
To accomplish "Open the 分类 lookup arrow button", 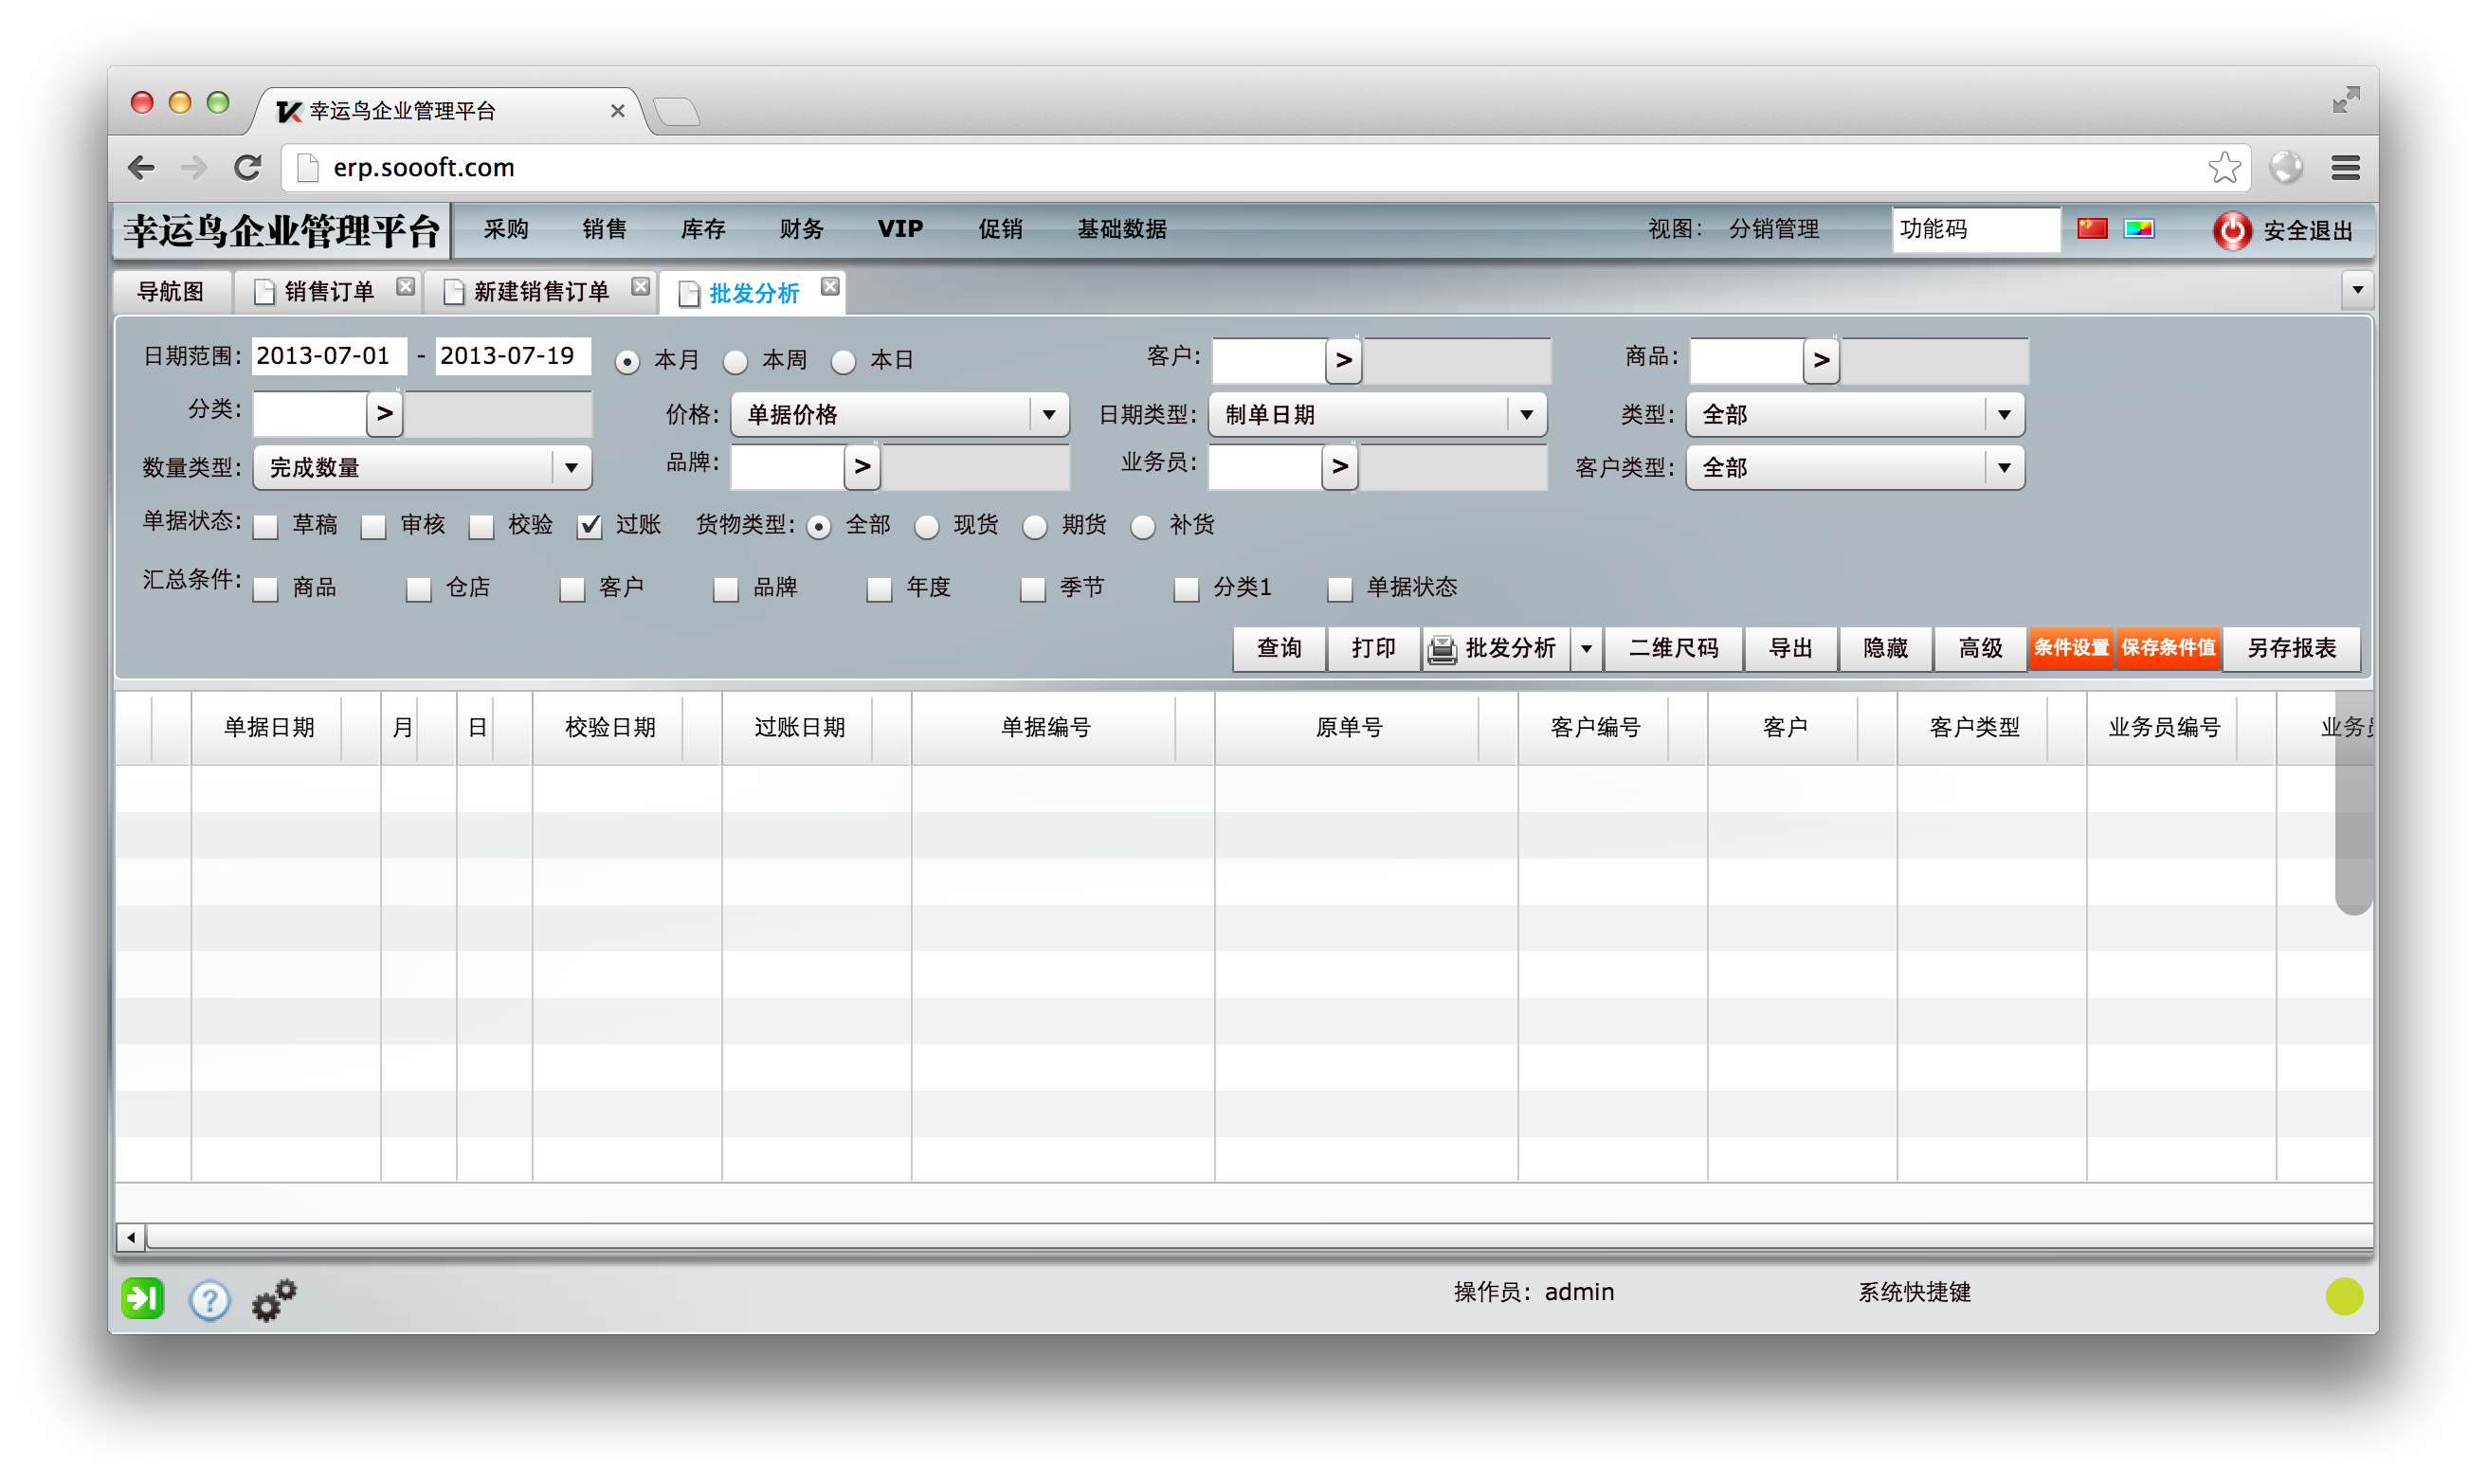I will (384, 413).
